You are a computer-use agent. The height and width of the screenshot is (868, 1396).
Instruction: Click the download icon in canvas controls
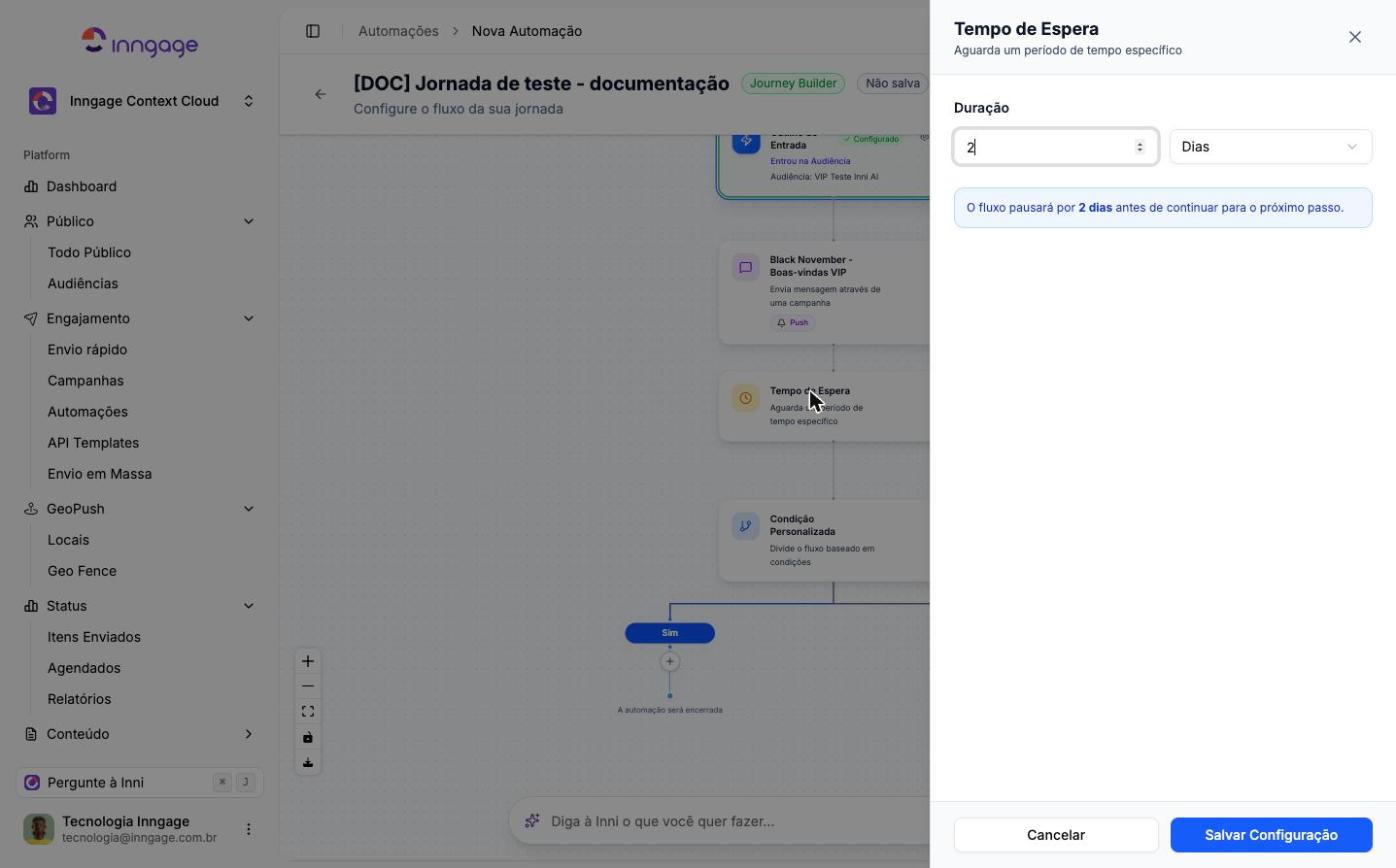pyautogui.click(x=308, y=762)
